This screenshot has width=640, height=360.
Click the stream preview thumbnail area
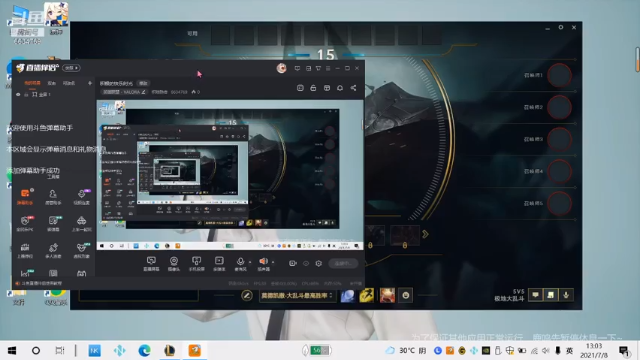(x=230, y=175)
